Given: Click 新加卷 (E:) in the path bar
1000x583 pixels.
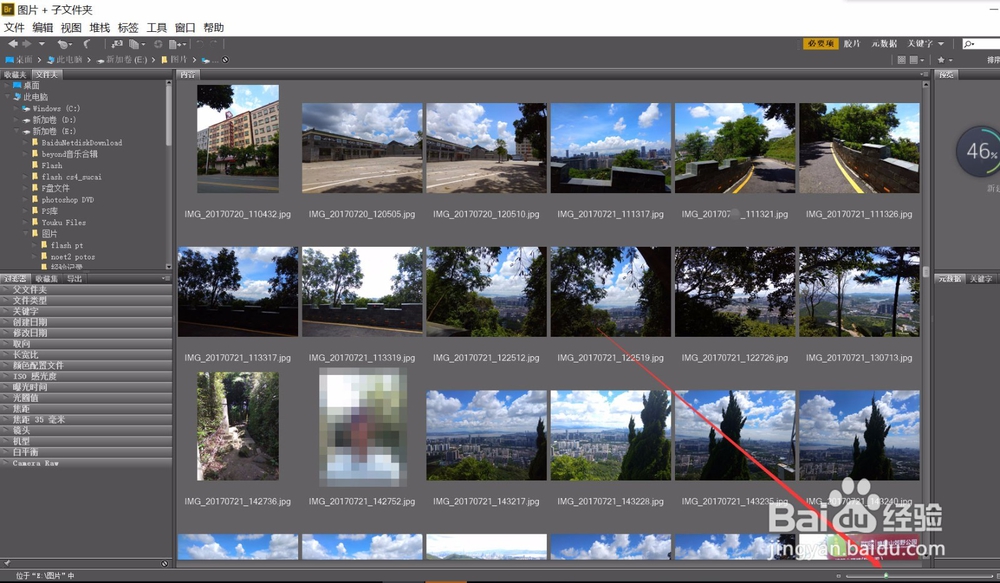Looking at the screenshot, I should tap(122, 60).
